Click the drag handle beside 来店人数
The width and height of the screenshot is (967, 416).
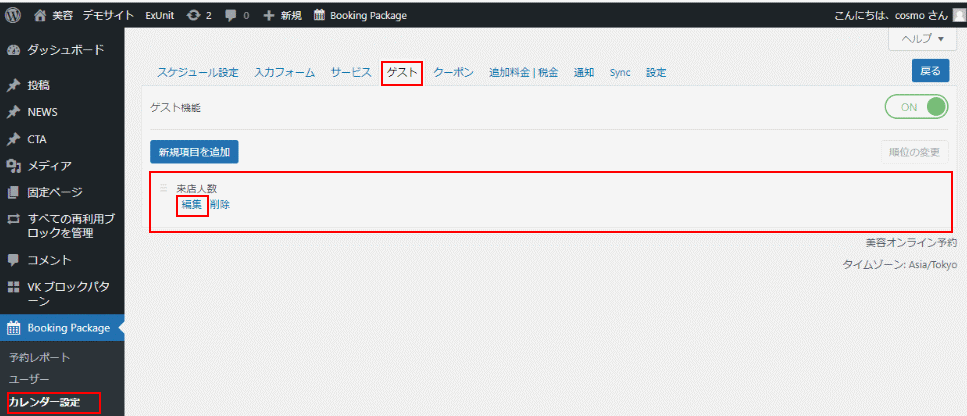pyautogui.click(x=164, y=188)
